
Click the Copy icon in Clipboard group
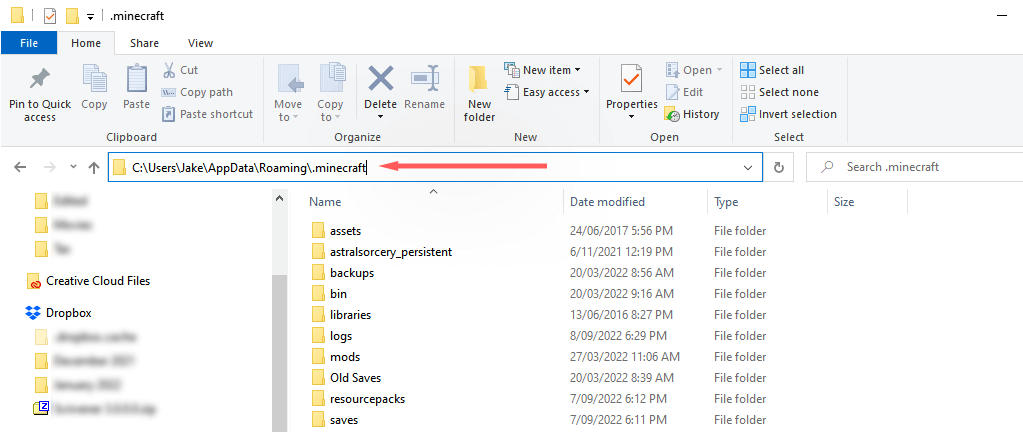click(x=95, y=80)
